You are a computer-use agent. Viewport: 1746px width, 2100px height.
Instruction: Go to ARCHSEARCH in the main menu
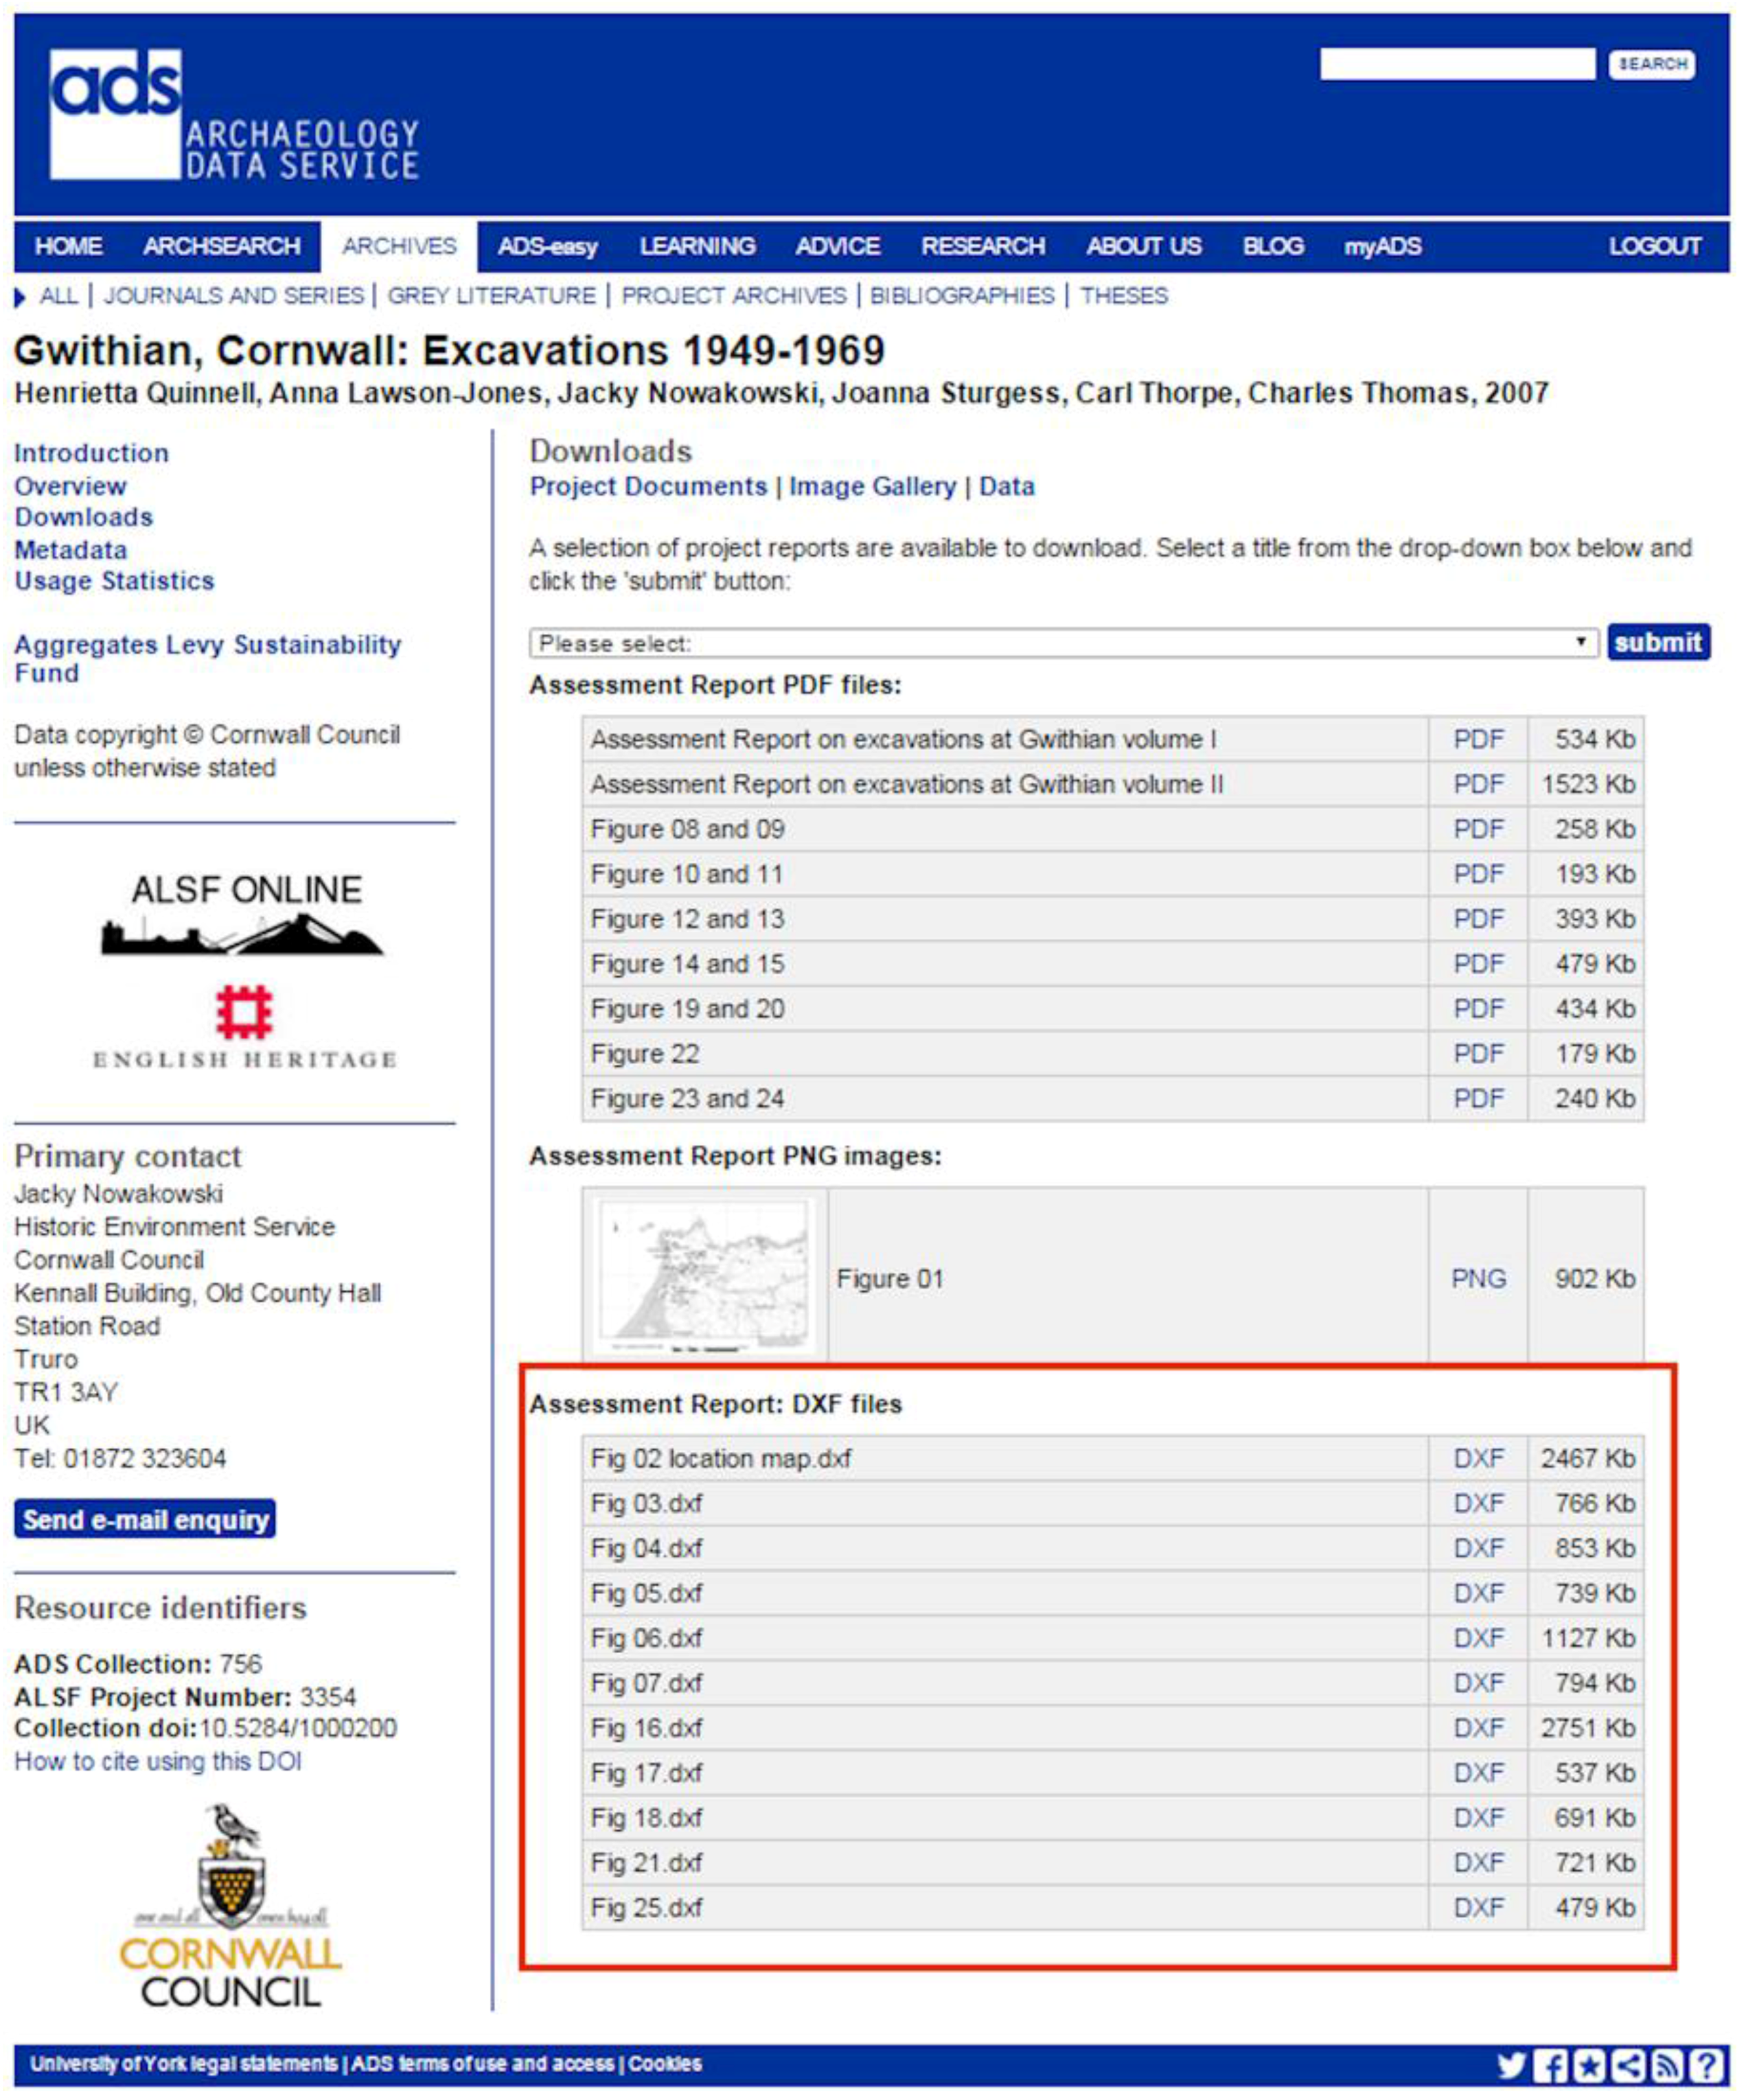[x=221, y=246]
